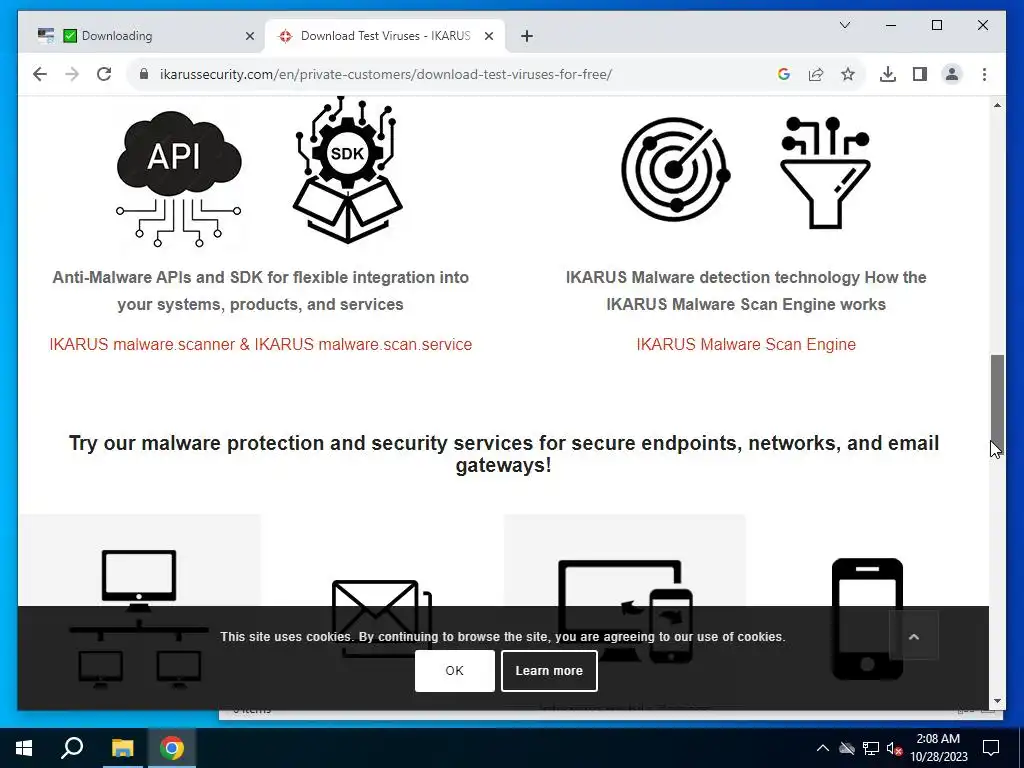Click the muted speaker tray icon
The width and height of the screenshot is (1024, 768).
coord(895,748)
